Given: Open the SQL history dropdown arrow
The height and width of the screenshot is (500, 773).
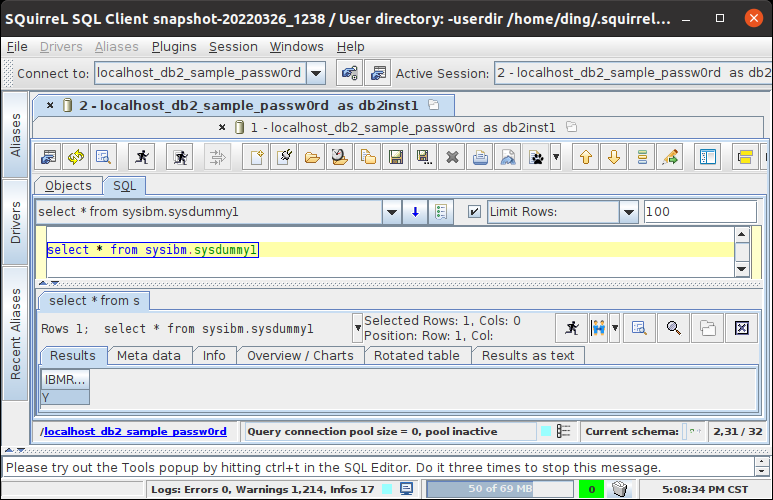Looking at the screenshot, I should click(x=392, y=212).
